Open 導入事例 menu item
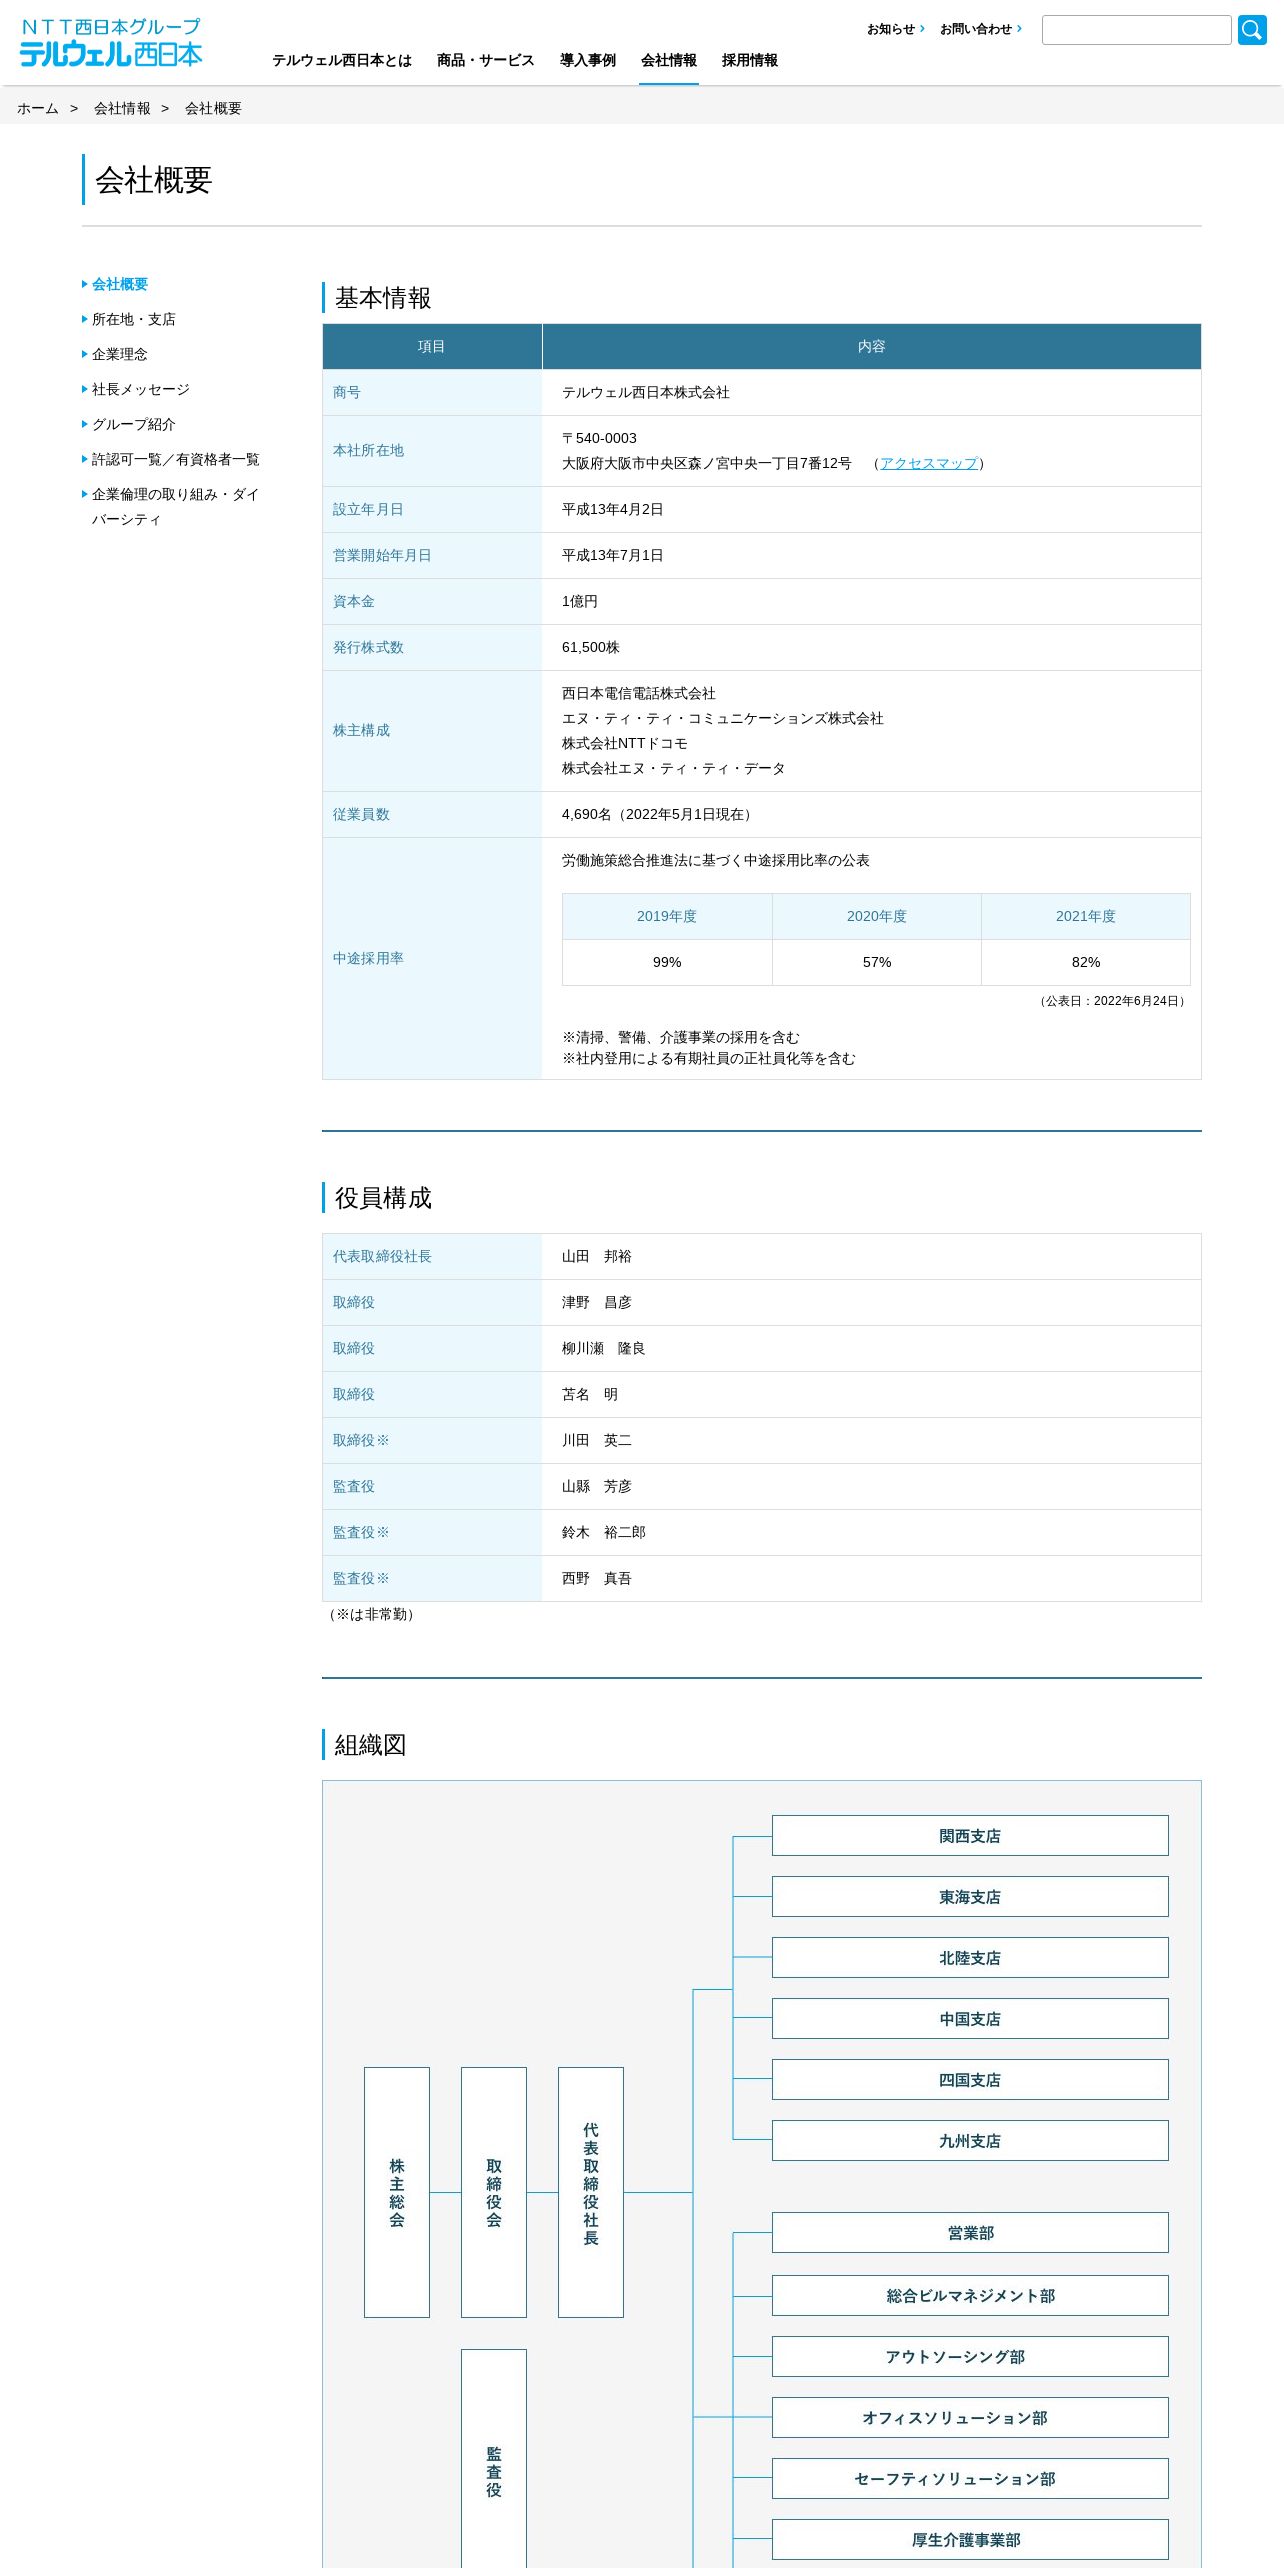 coord(588,60)
